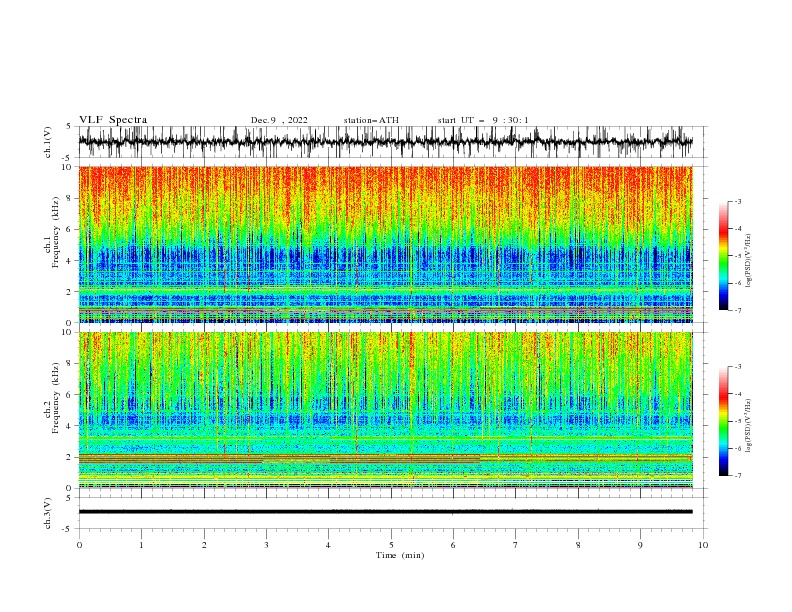Click the "9" tick on the Time axis
The width and height of the screenshot is (792, 612).
(x=640, y=545)
